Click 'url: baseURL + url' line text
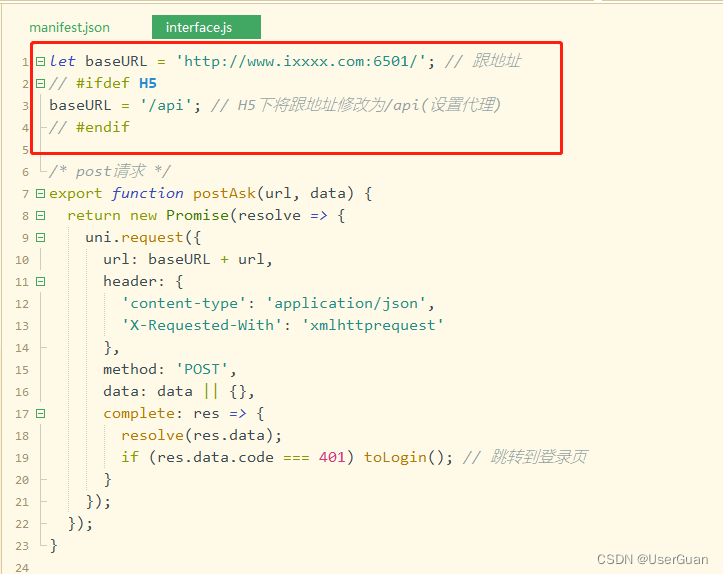 [188, 260]
